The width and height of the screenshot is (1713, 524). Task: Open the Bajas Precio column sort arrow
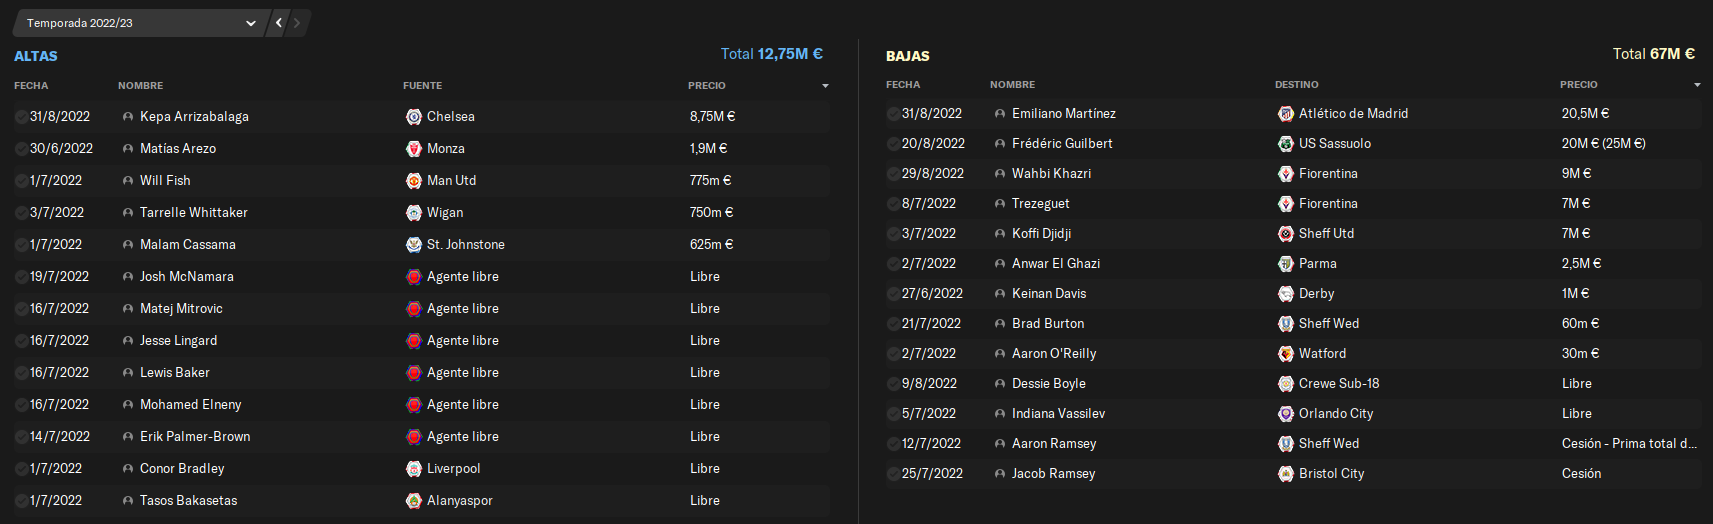click(1697, 85)
